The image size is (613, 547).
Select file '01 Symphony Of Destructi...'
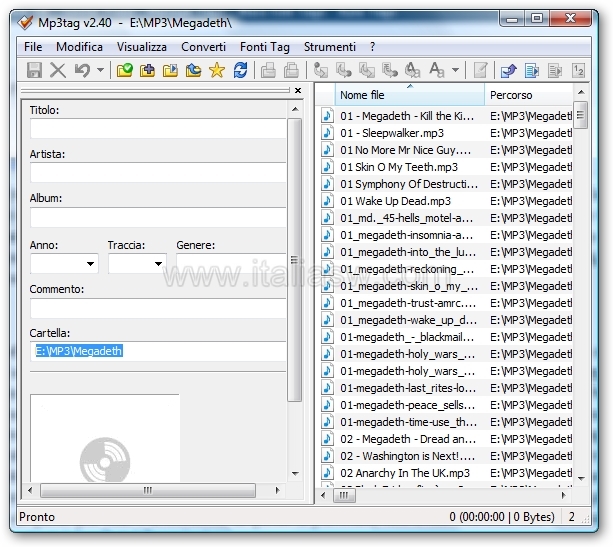pyautogui.click(x=409, y=185)
